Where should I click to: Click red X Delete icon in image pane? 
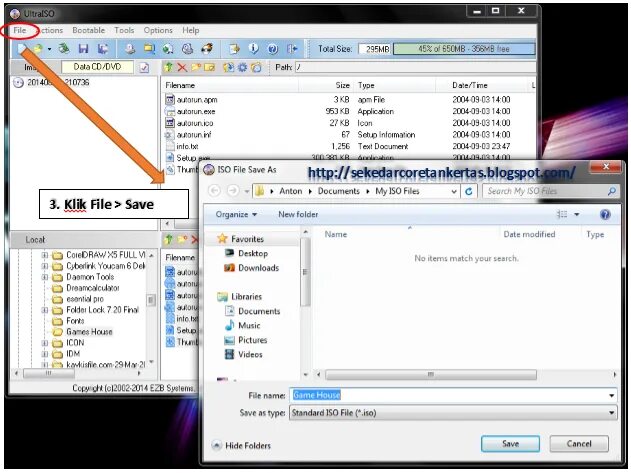pos(182,67)
